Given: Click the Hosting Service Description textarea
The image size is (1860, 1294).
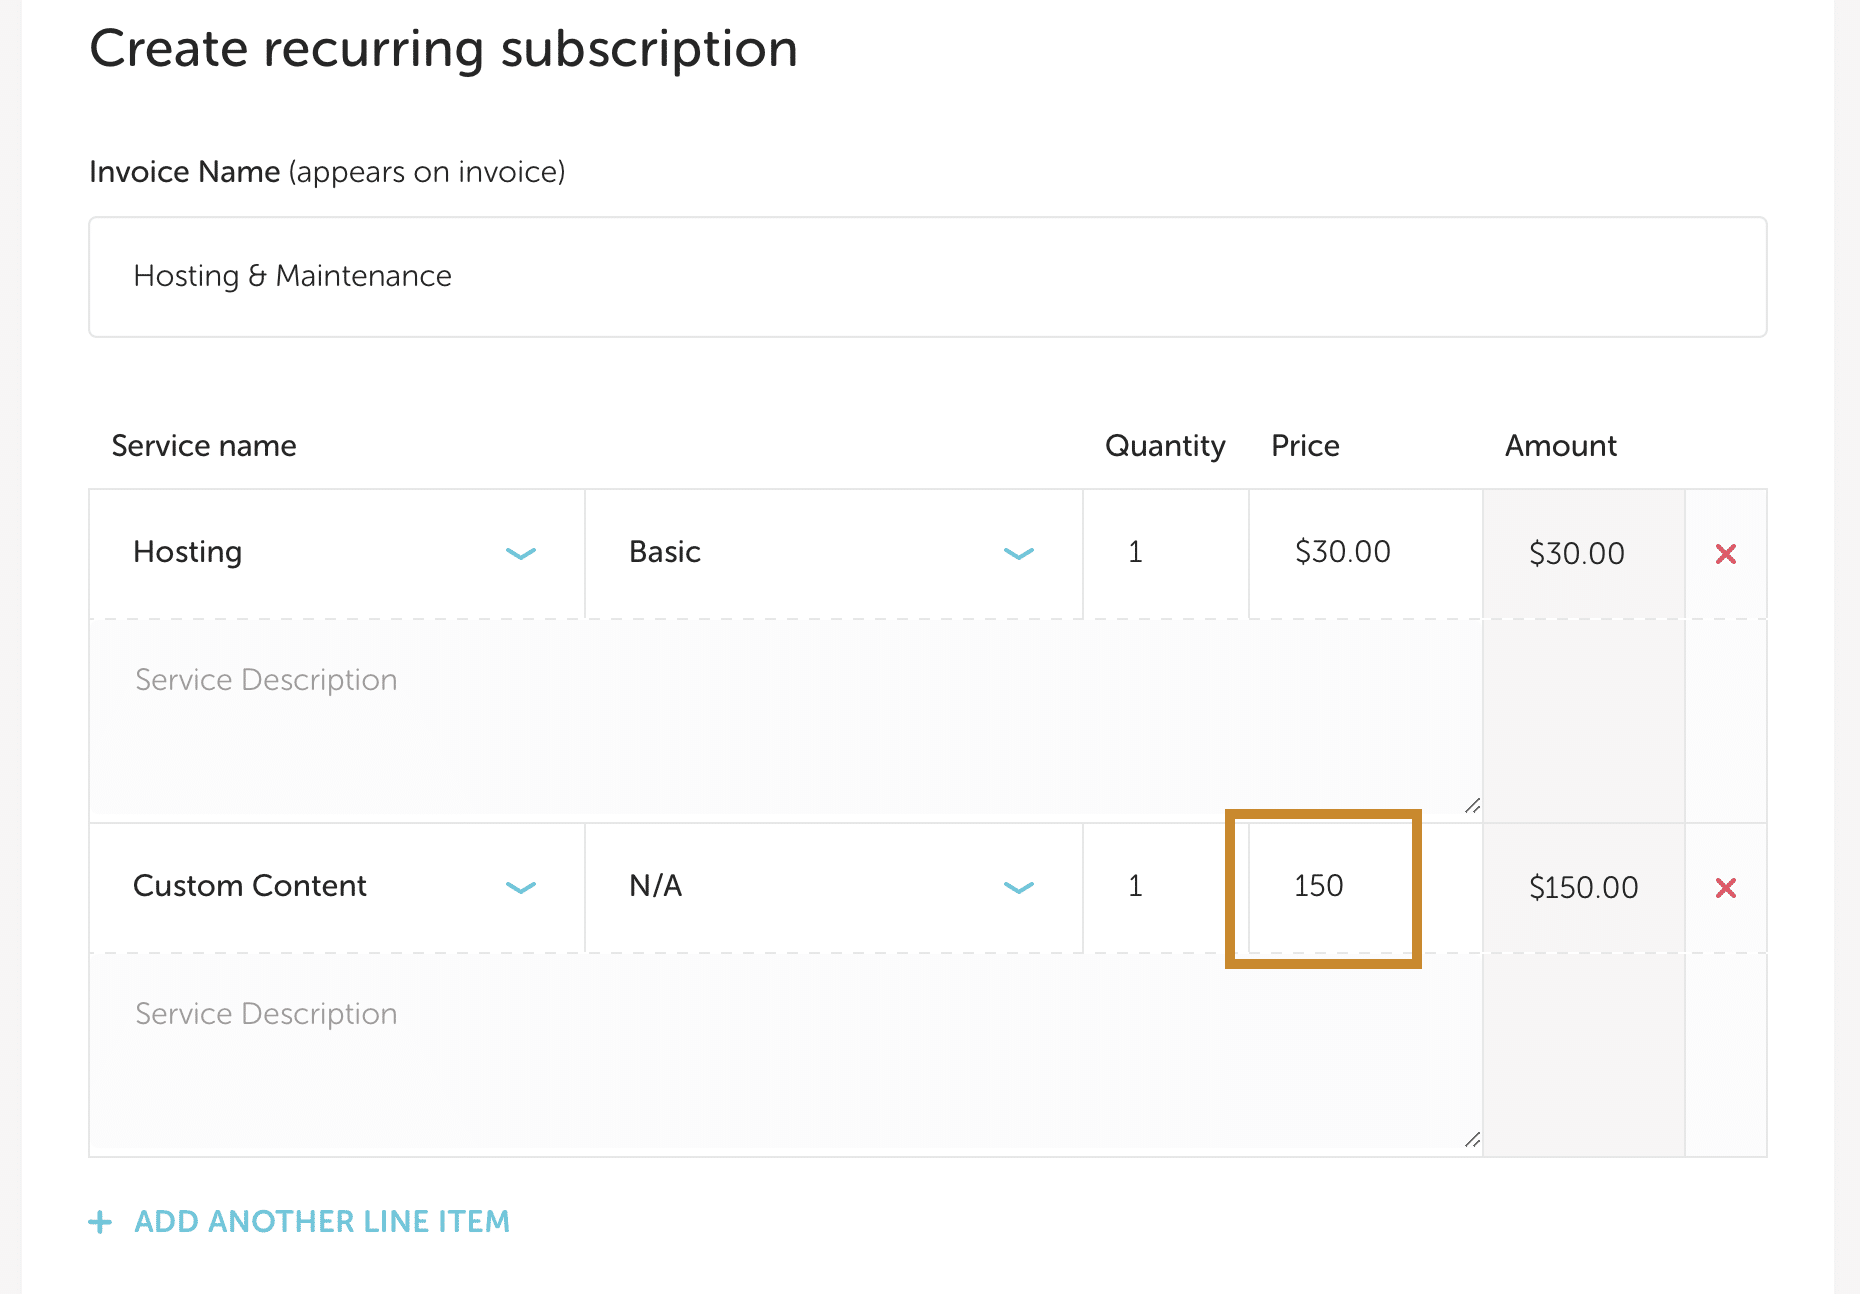Looking at the screenshot, I should tap(785, 720).
